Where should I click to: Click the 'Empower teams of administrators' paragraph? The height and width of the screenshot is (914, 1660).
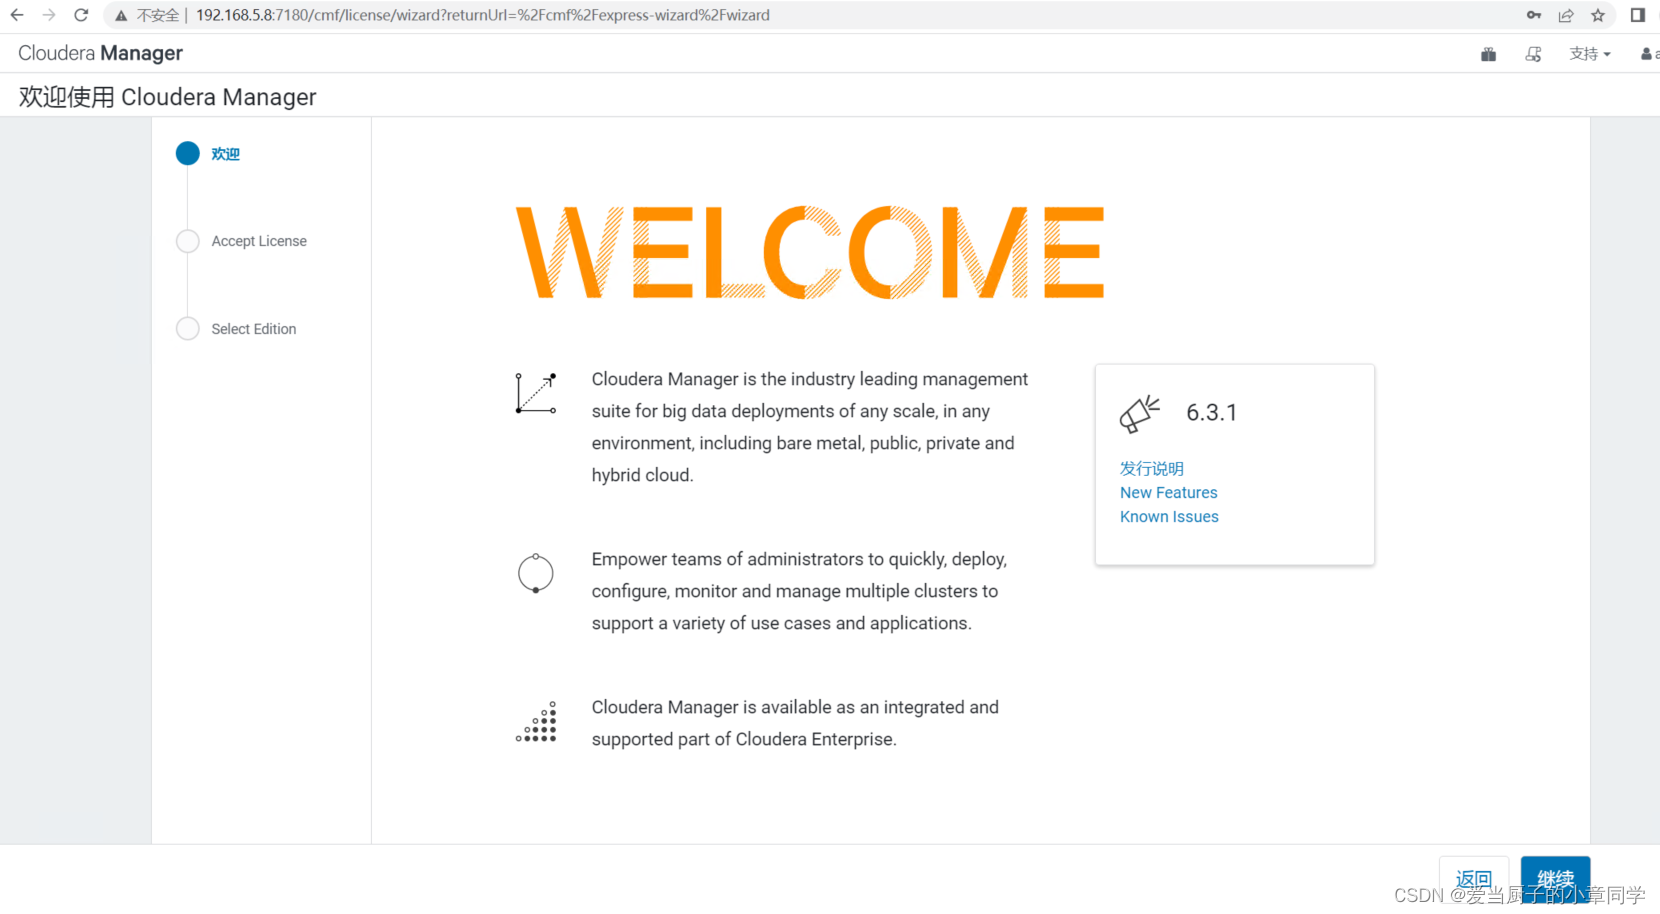799,591
